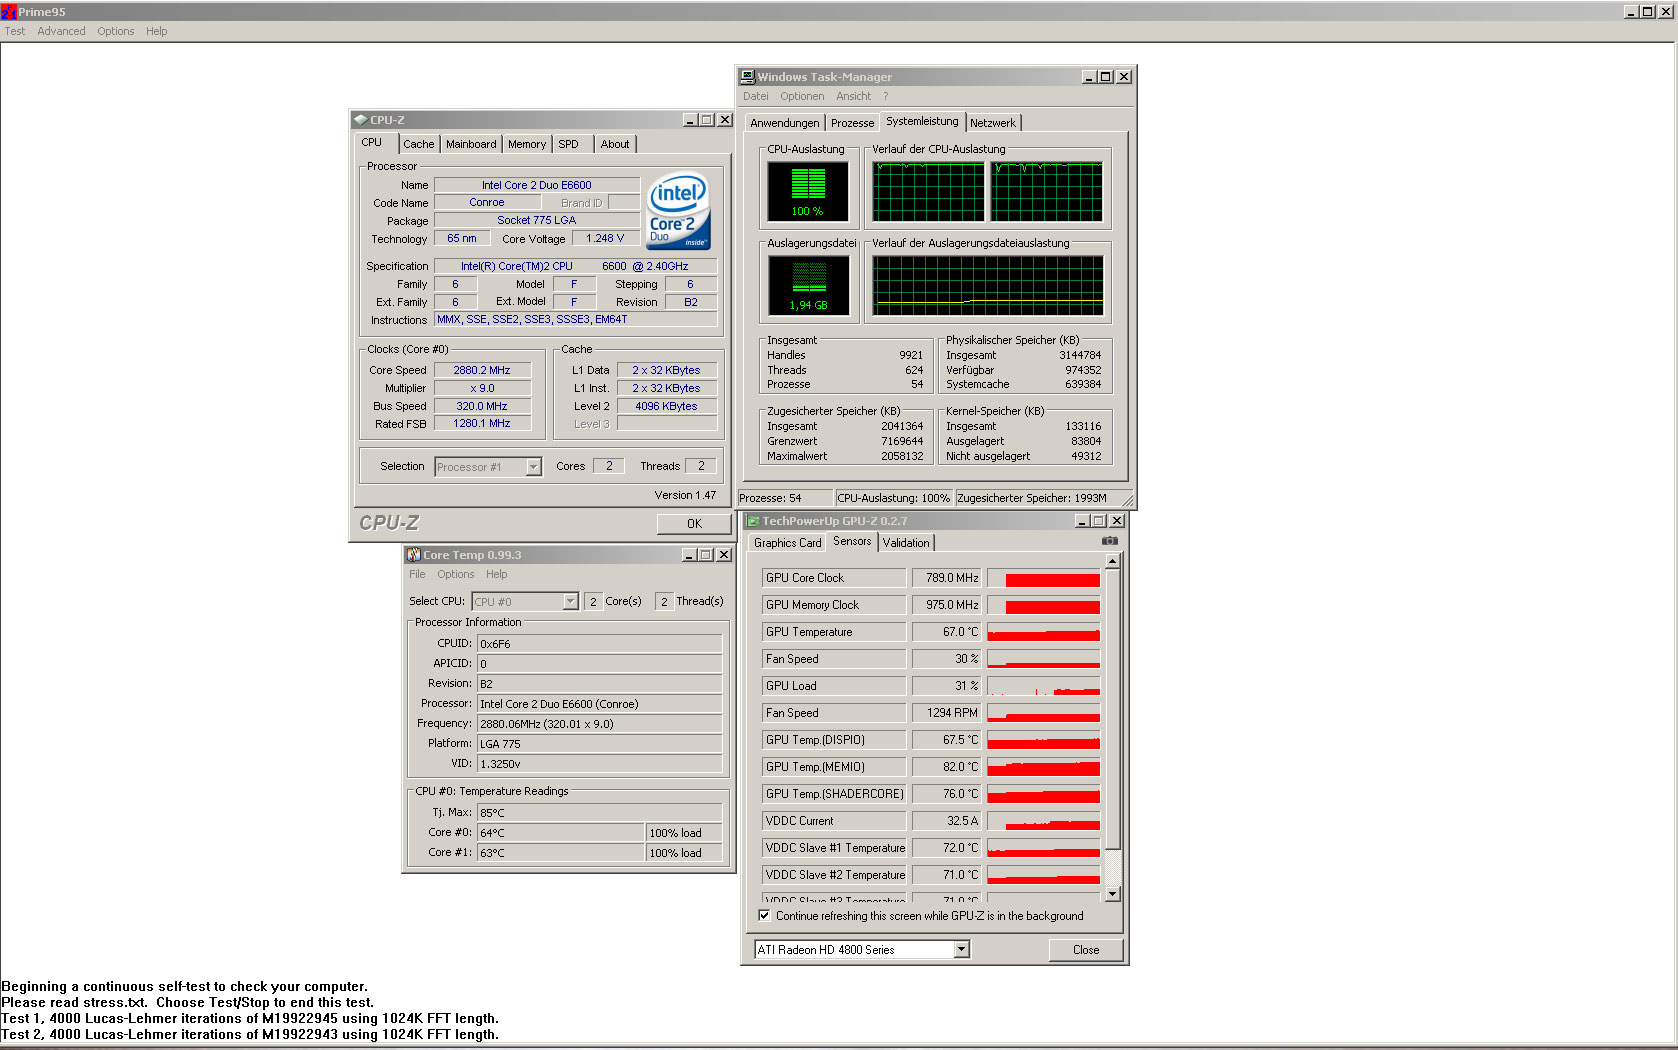Click the OK button in CPU-Z
Viewport: 1678px width, 1050px height.
pos(694,524)
